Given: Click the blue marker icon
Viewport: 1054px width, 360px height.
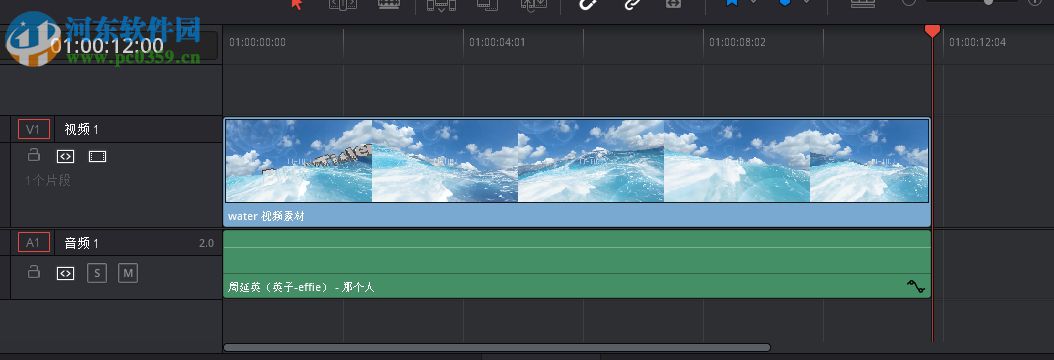Looking at the screenshot, I should [x=784, y=3].
